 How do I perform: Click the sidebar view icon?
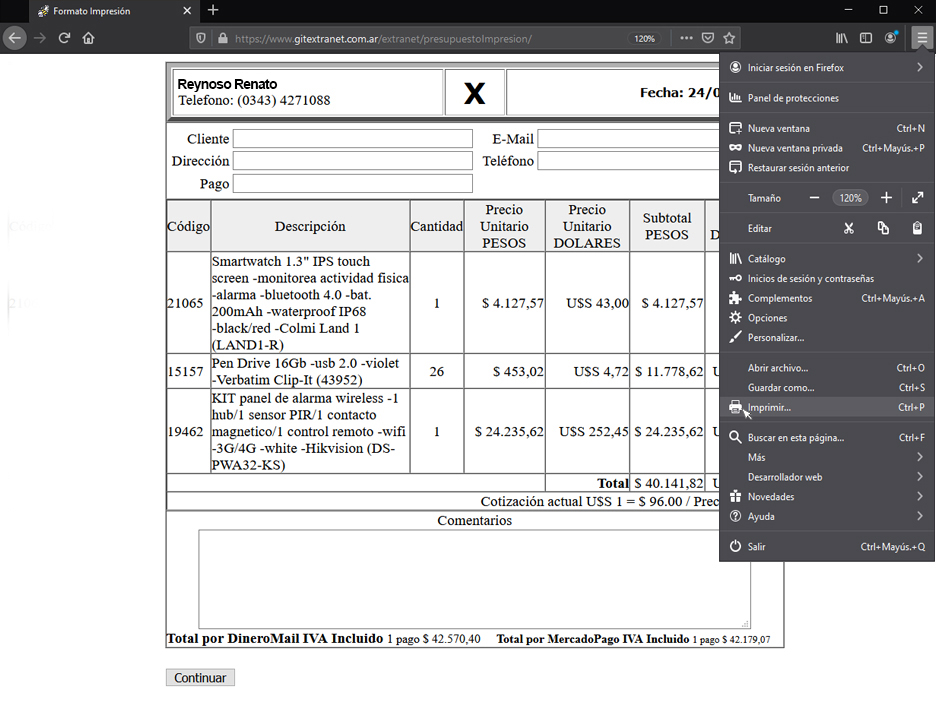(865, 37)
